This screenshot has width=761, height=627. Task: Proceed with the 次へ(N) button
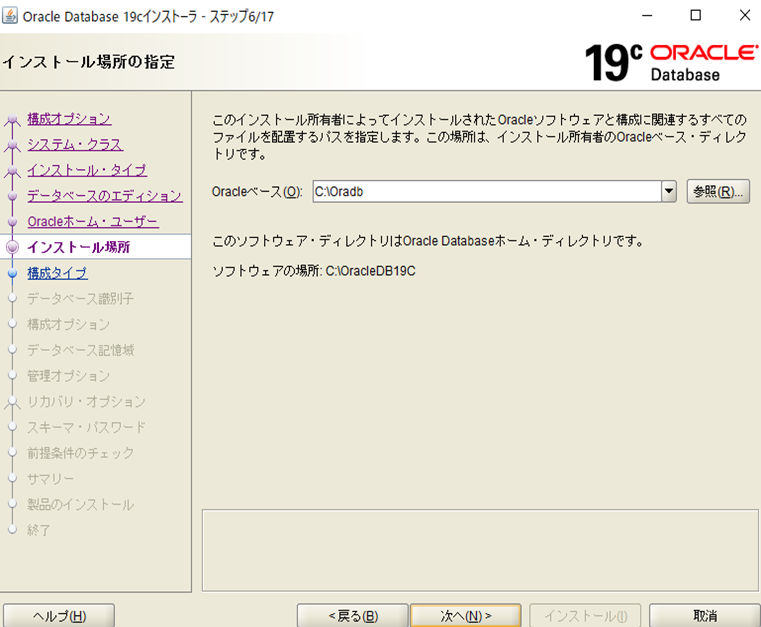click(x=466, y=616)
